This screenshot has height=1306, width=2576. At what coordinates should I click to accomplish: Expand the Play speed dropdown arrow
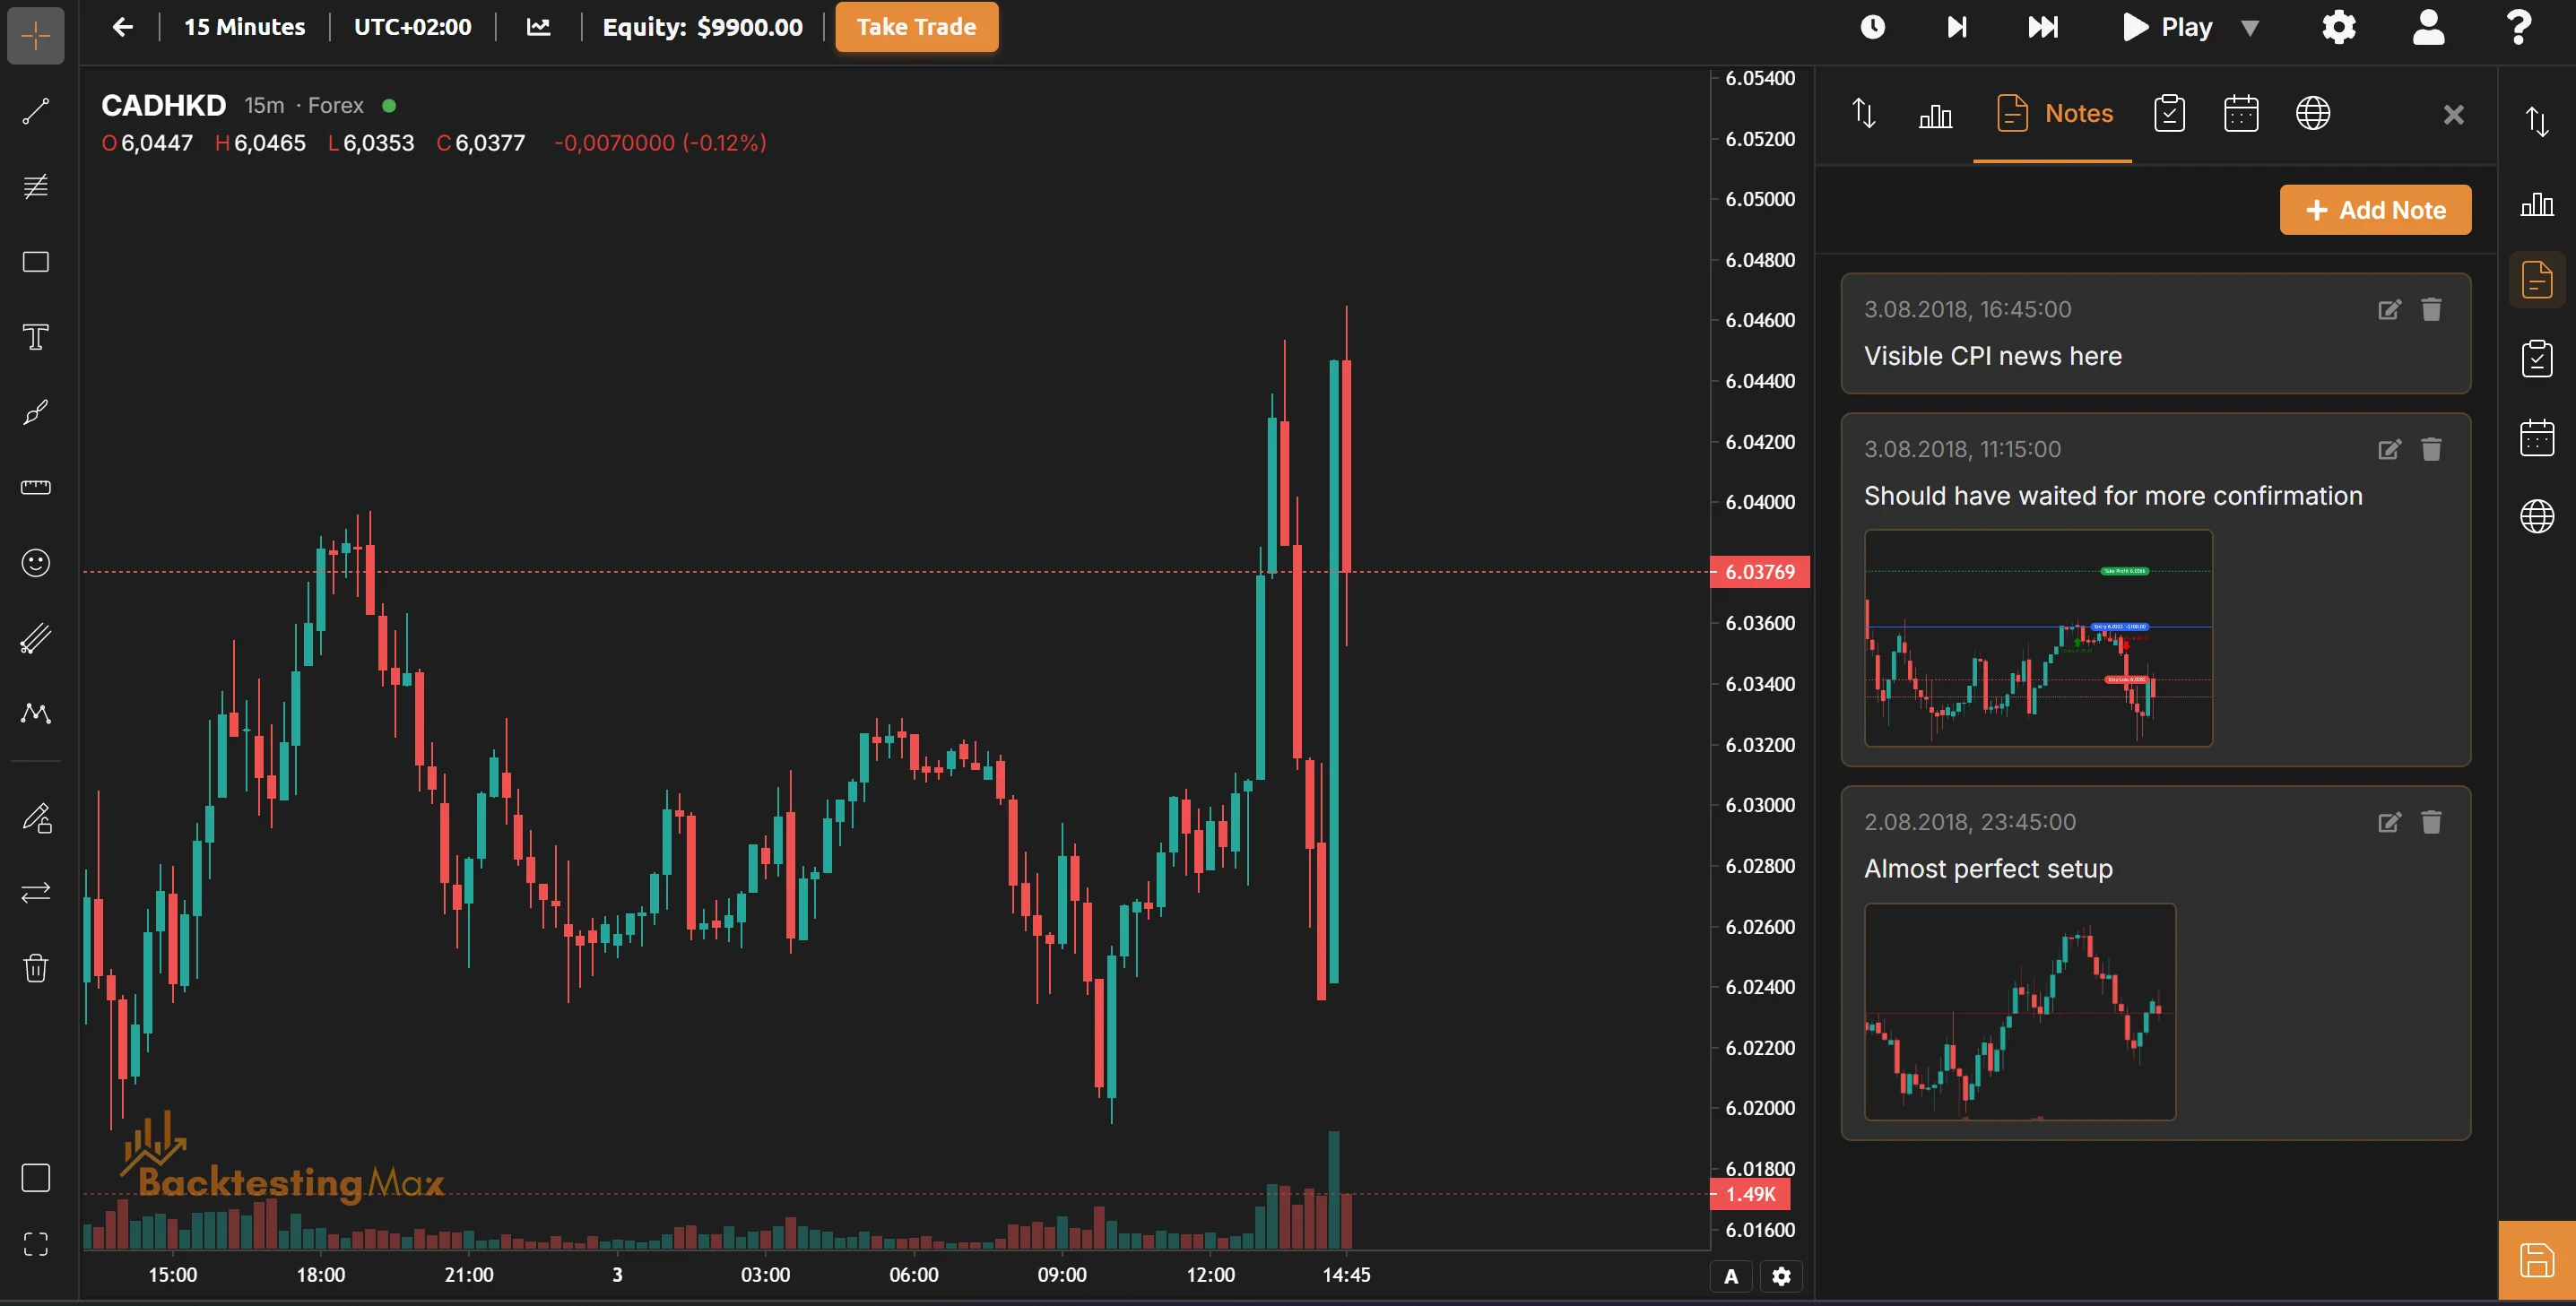2250,28
